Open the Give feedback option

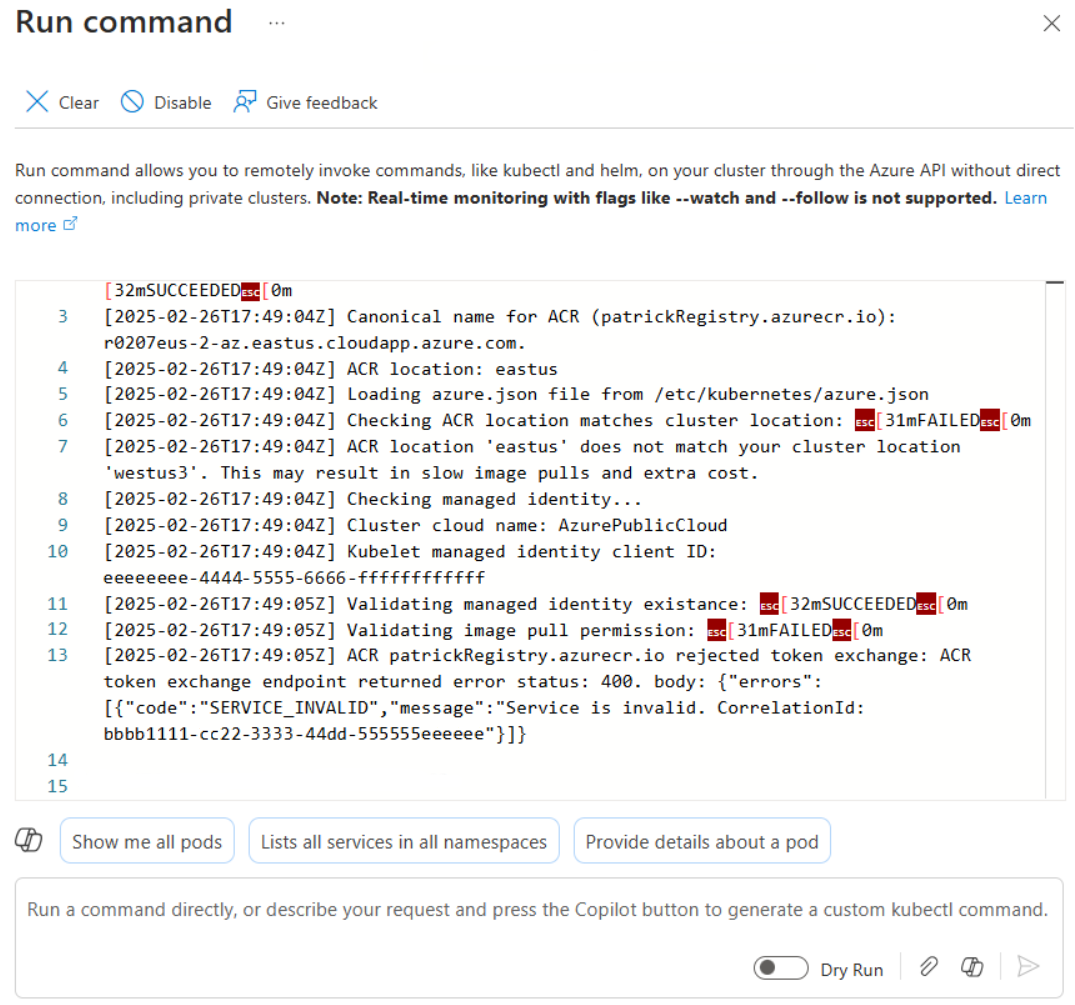click(305, 102)
